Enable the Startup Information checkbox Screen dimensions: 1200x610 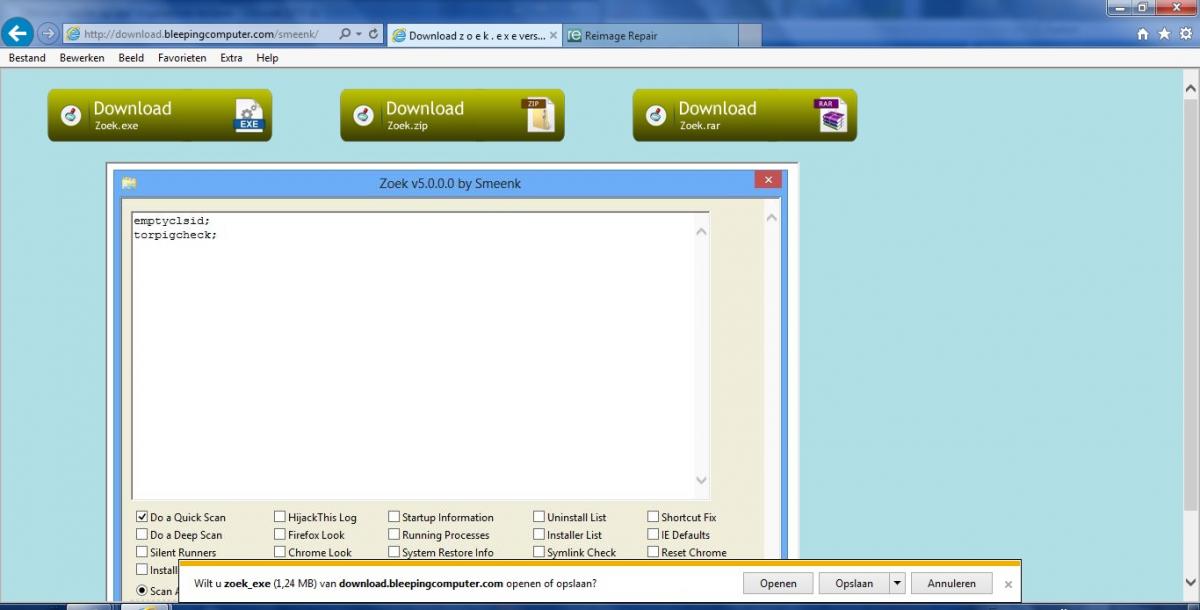pos(394,517)
